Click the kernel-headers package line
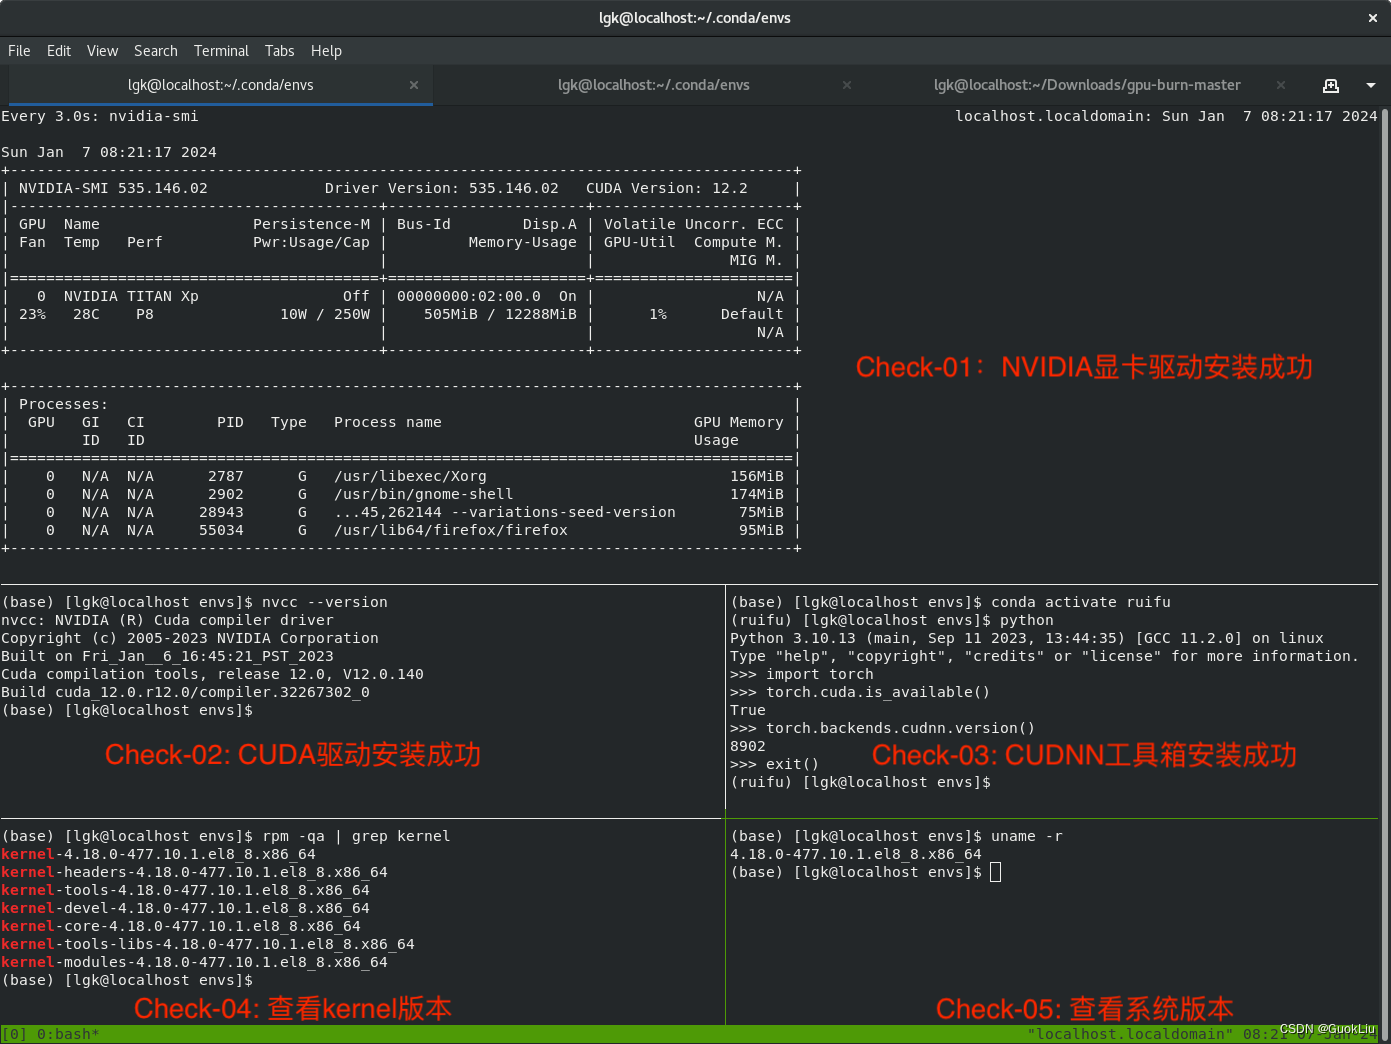 [194, 872]
